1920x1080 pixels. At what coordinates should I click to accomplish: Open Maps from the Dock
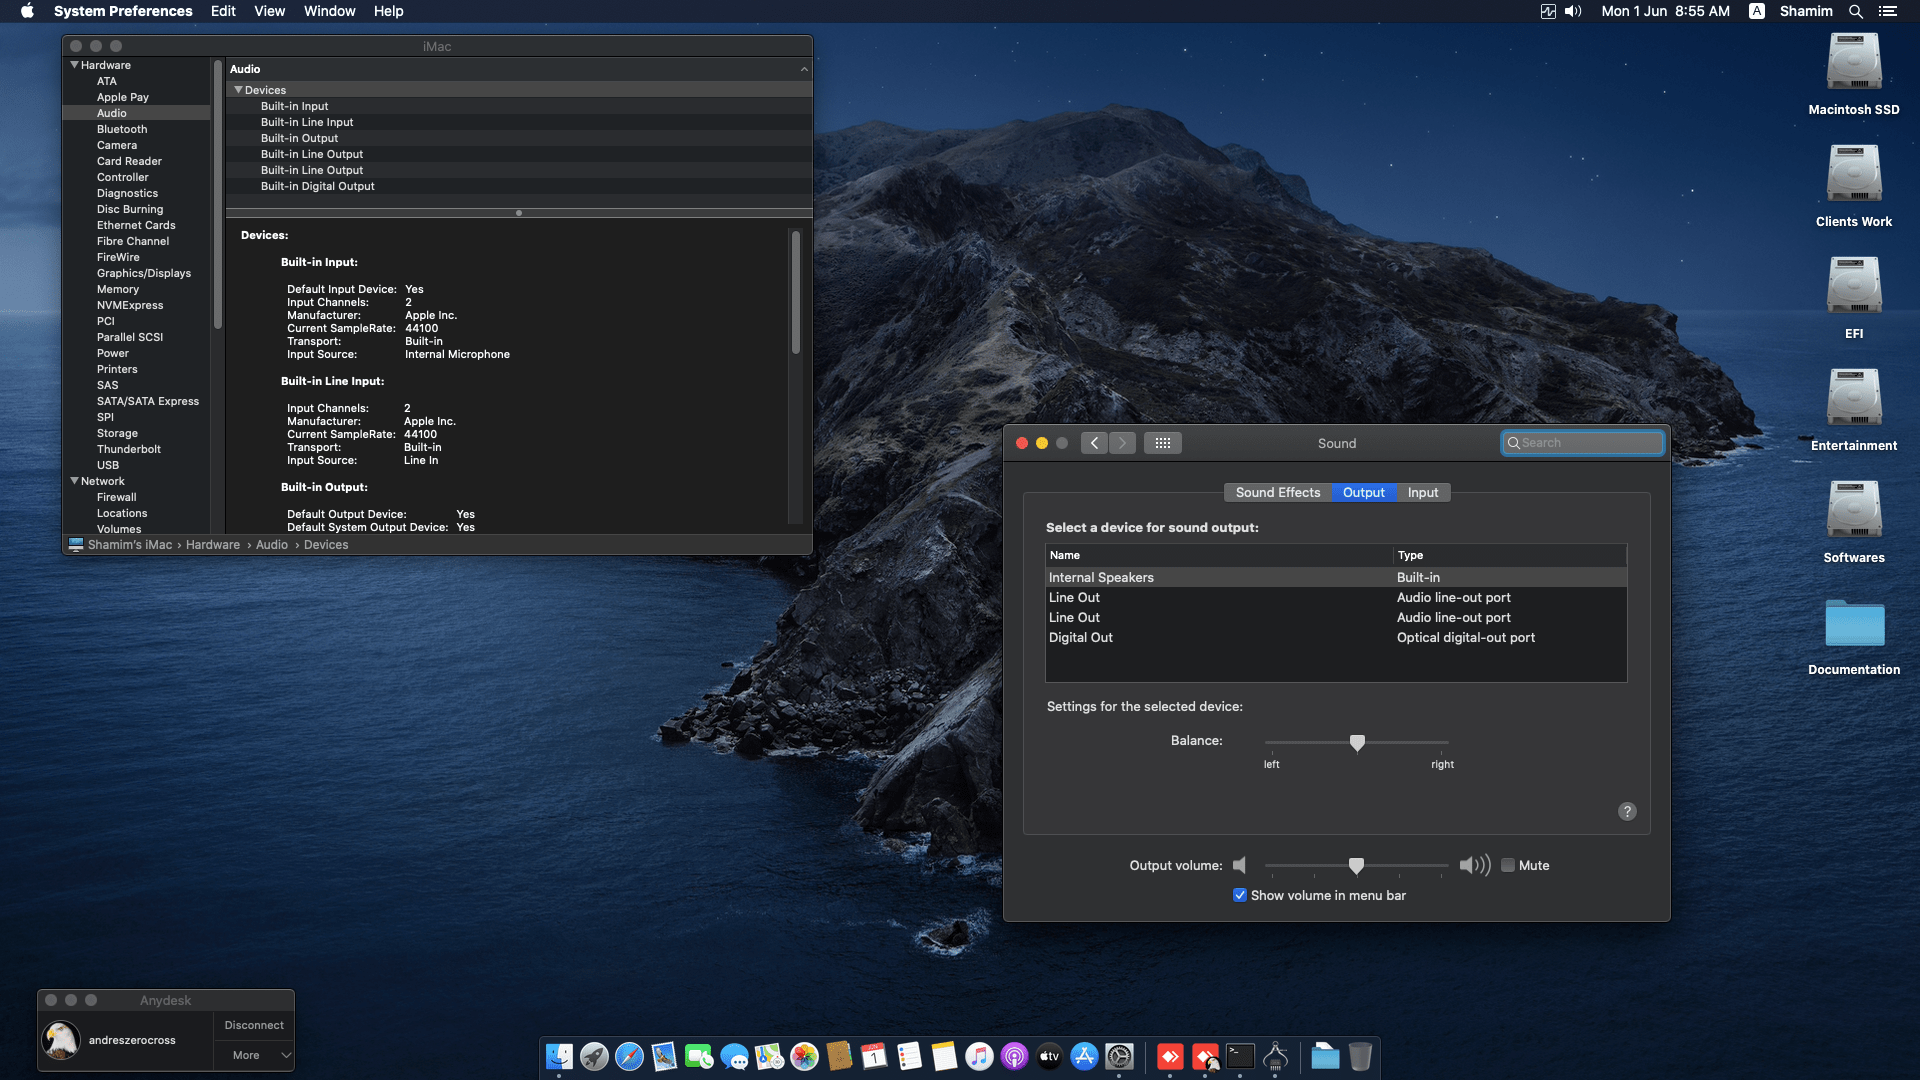point(769,1056)
